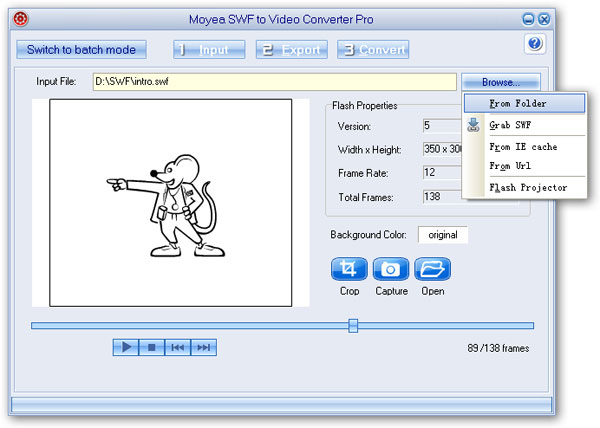Click the Capture label text
The image size is (600, 428).
tap(391, 291)
